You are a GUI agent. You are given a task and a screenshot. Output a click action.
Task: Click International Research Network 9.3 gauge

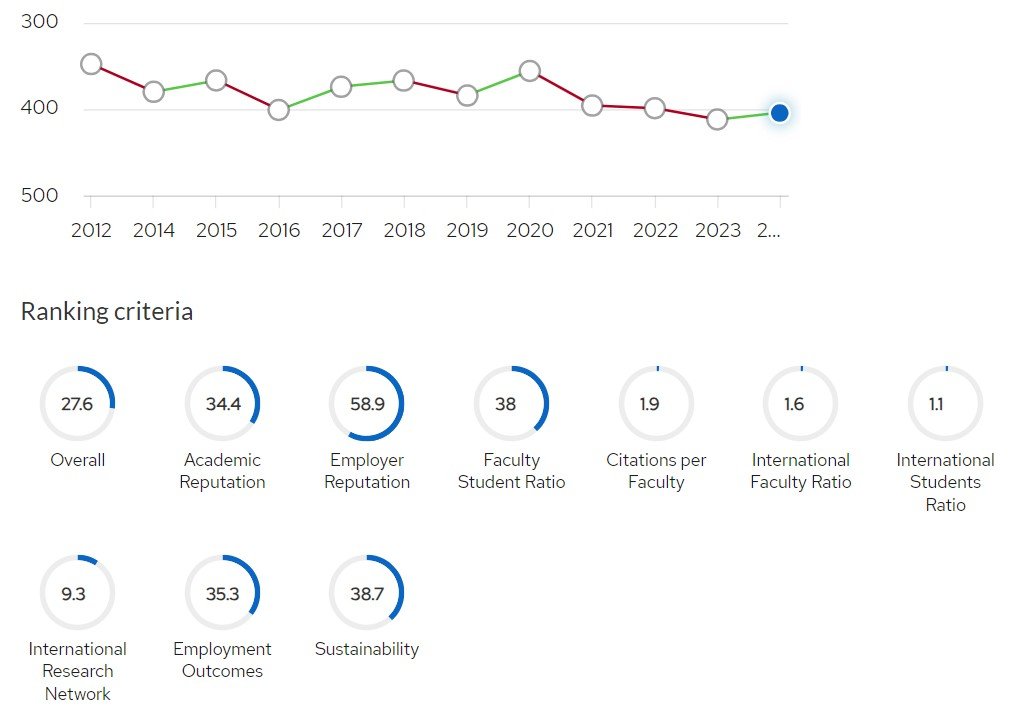tap(77, 593)
